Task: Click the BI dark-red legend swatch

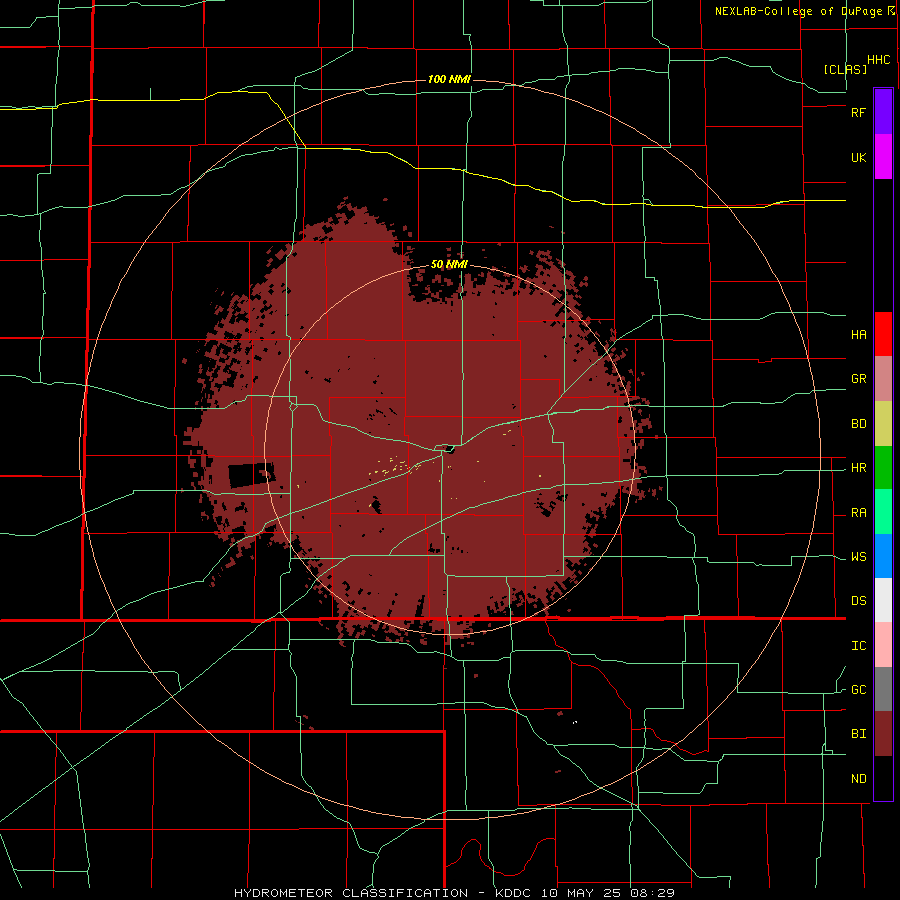Action: 883,734
